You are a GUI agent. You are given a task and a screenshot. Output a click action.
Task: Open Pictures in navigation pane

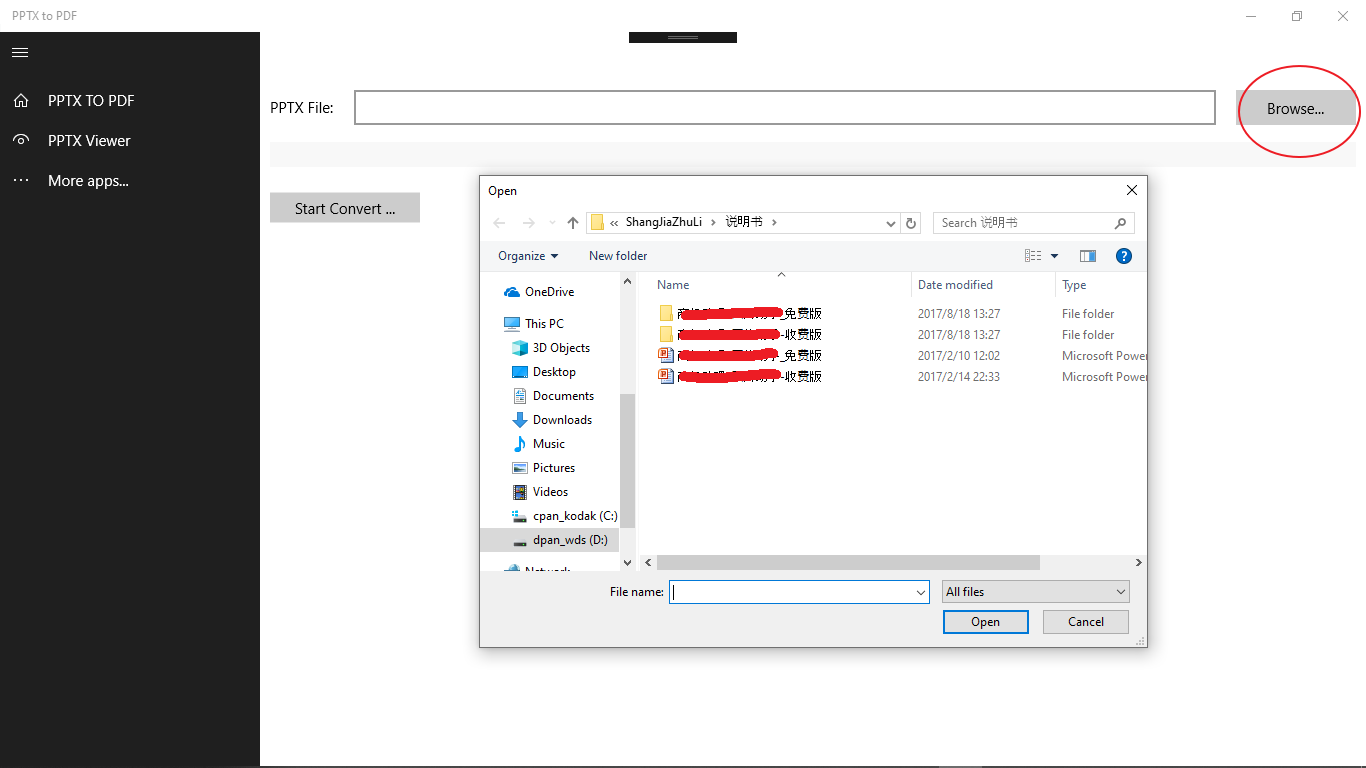[x=544, y=468]
